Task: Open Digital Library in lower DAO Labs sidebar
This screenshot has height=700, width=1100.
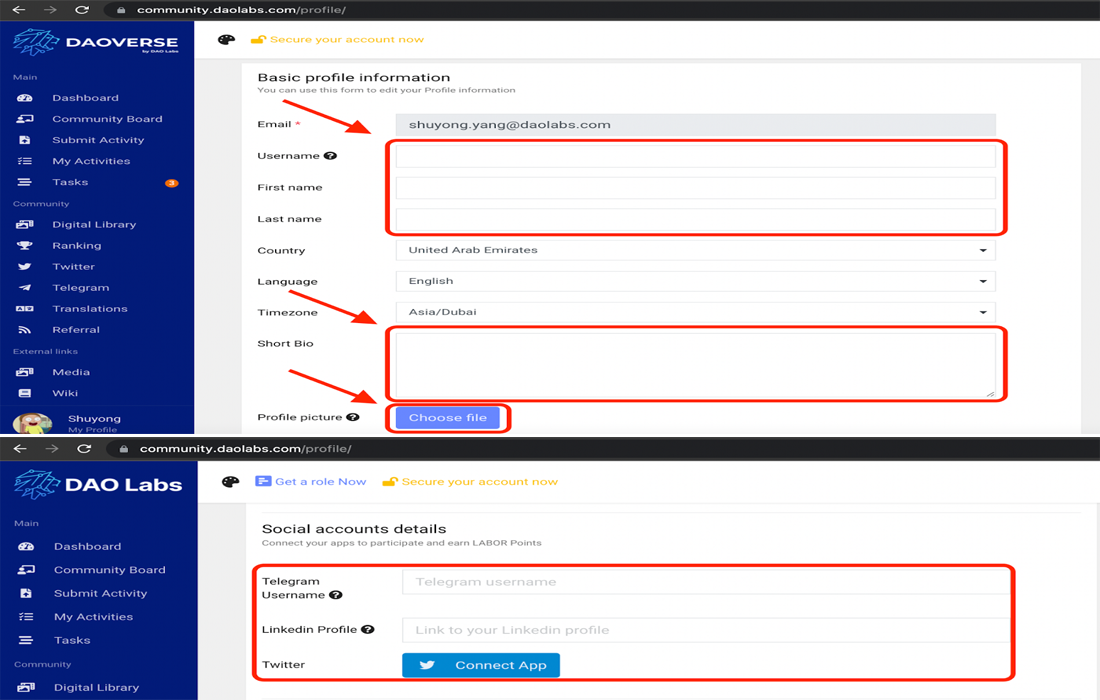Action: pyautogui.click(x=96, y=687)
